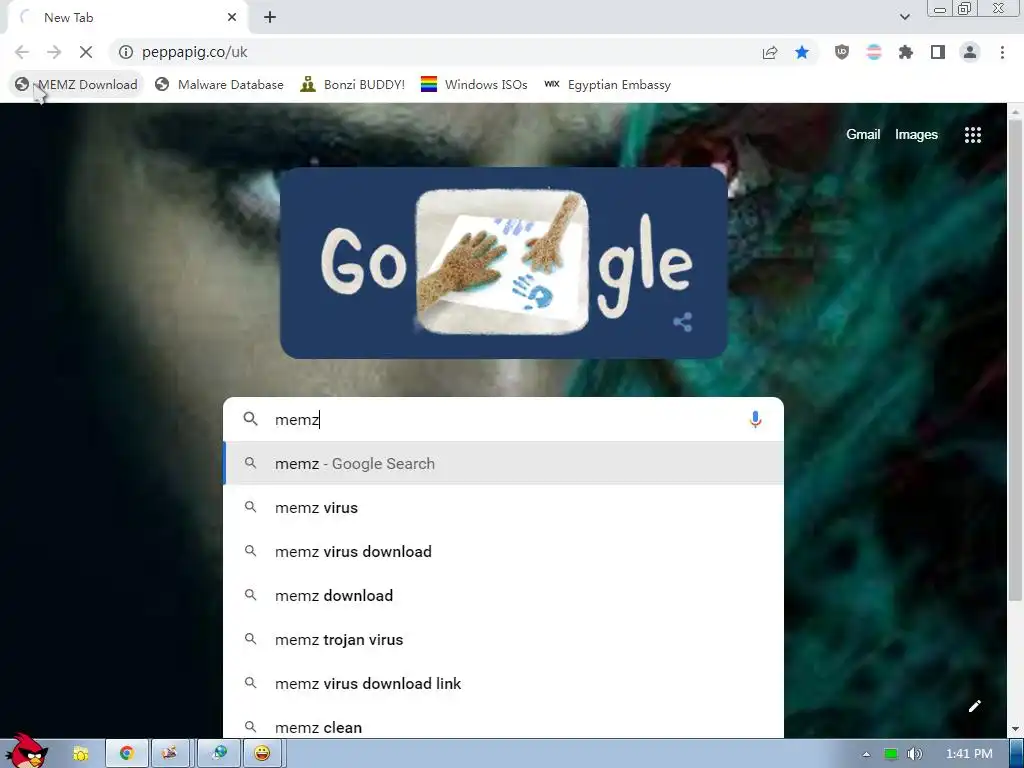Open Bonzi BUDDY! bookmark
1024x768 pixels.
click(353, 85)
